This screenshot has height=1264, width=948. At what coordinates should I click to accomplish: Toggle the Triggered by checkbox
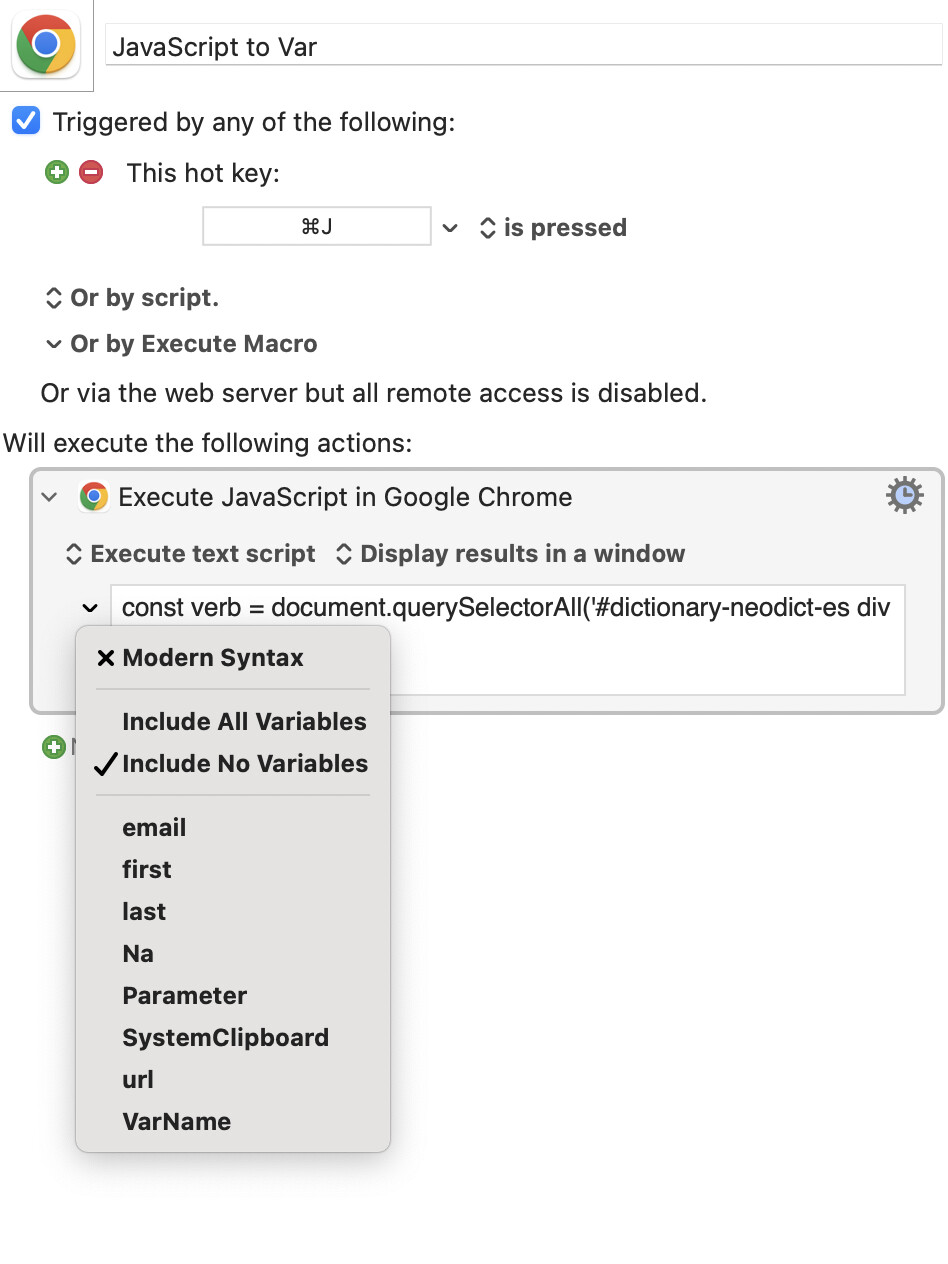[x=25, y=122]
